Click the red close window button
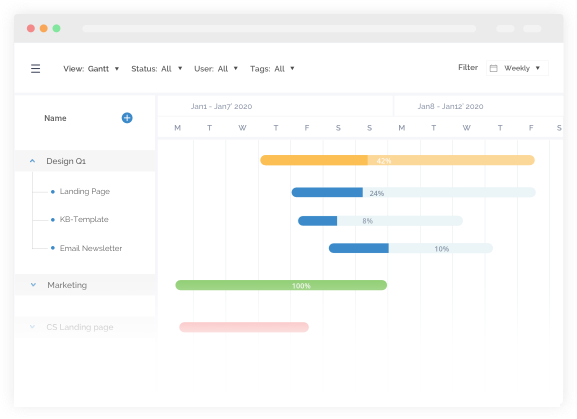This screenshot has height=419, width=577. [x=31, y=28]
